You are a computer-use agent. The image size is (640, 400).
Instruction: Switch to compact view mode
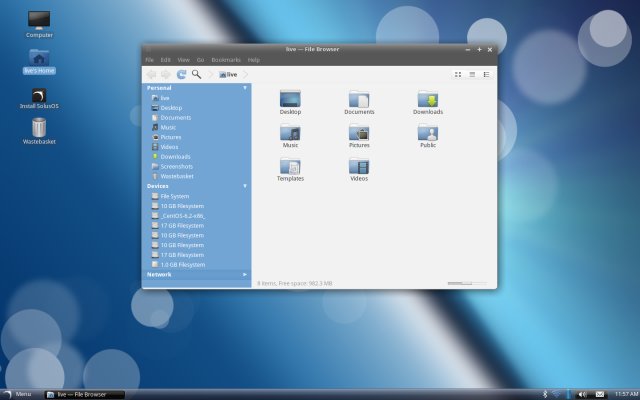486,74
